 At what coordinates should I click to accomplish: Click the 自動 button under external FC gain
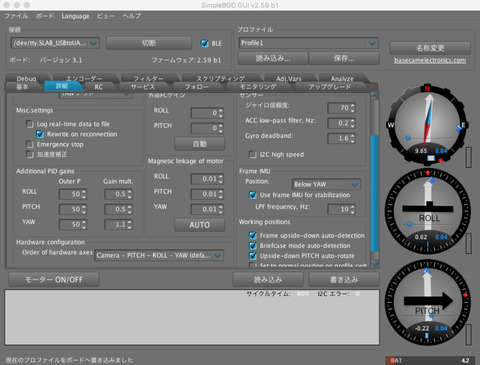200,144
